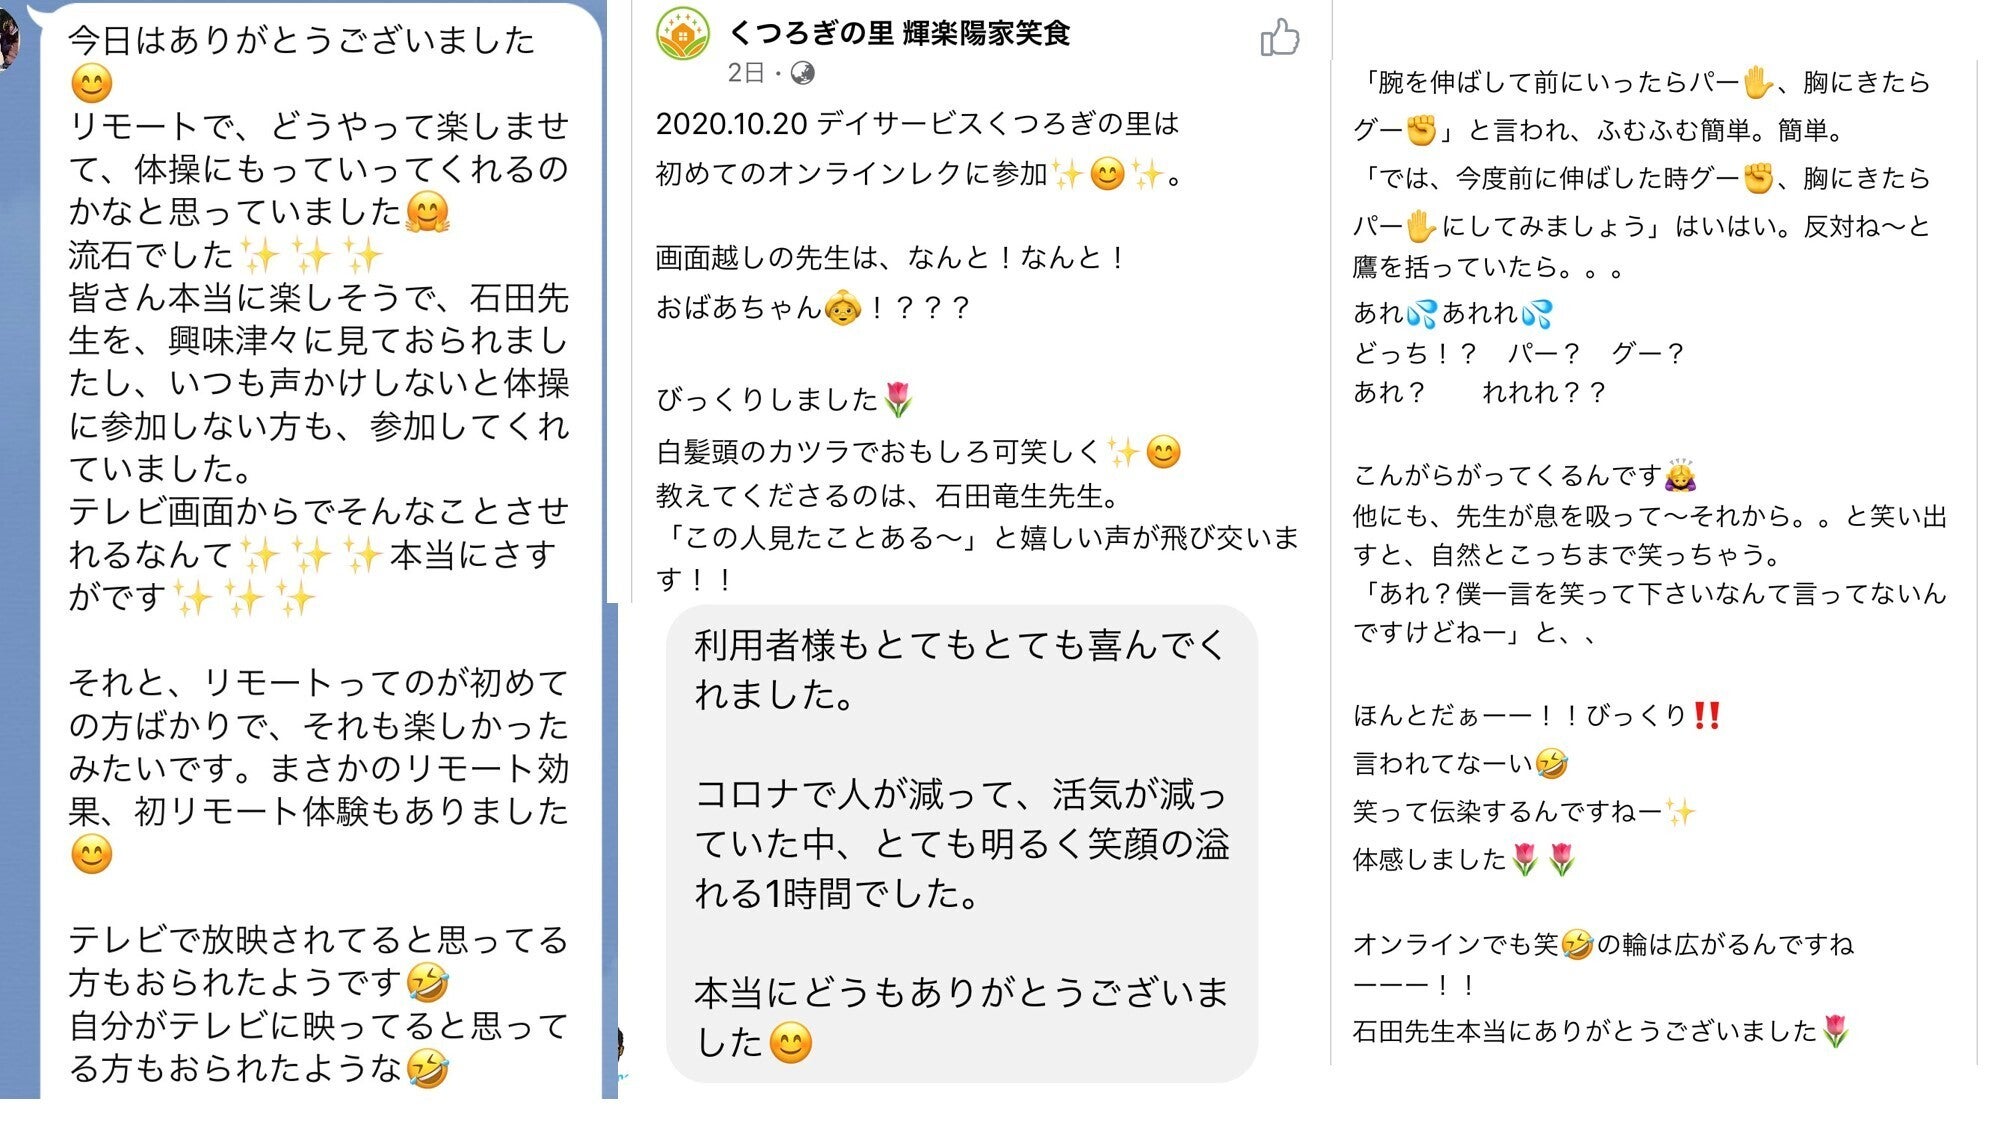The image size is (2000, 1125).
Task: Click the thumbs-up Like icon
Action: click(1279, 39)
